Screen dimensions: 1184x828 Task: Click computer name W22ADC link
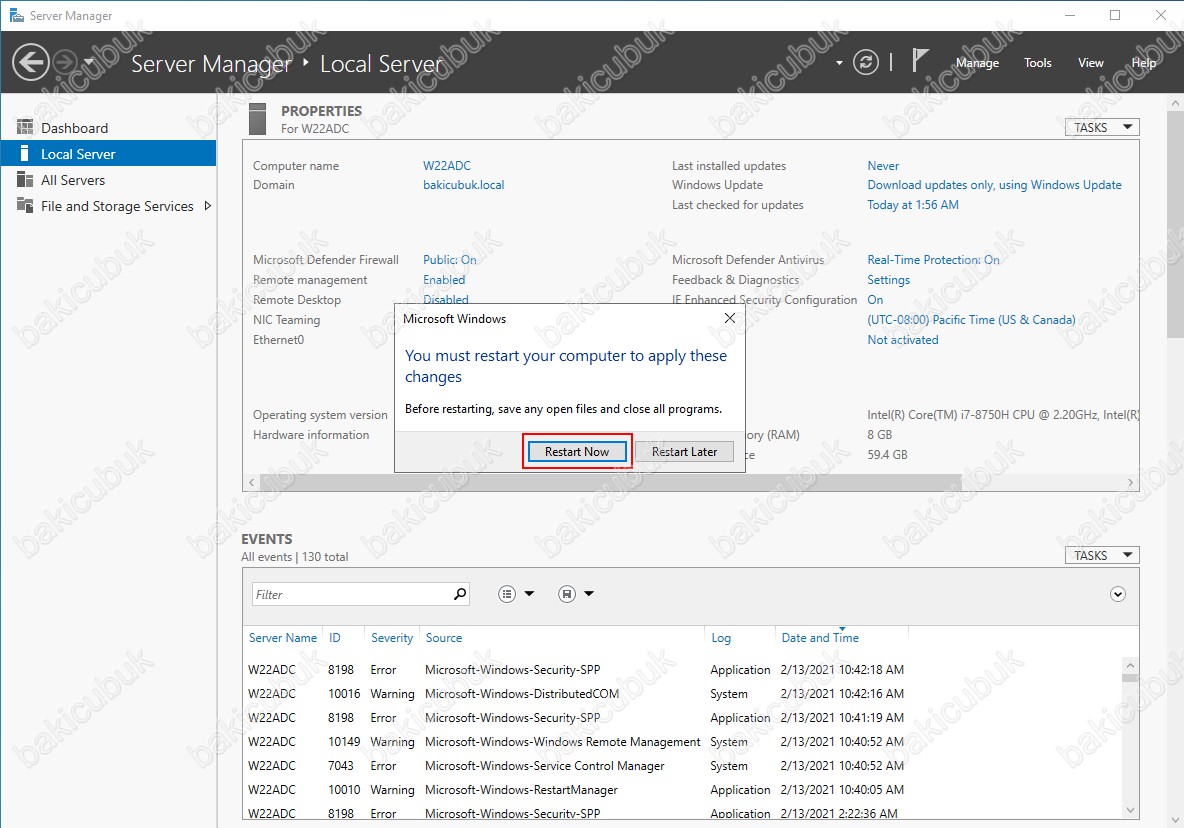click(446, 165)
